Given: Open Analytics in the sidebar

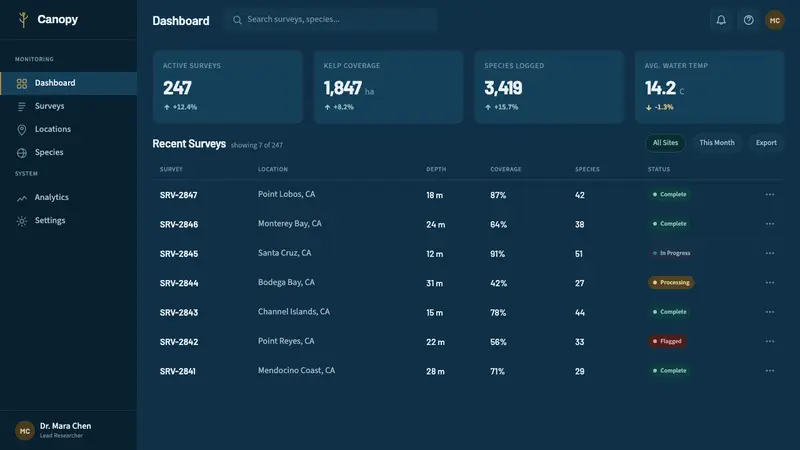Looking at the screenshot, I should pos(68,197).
